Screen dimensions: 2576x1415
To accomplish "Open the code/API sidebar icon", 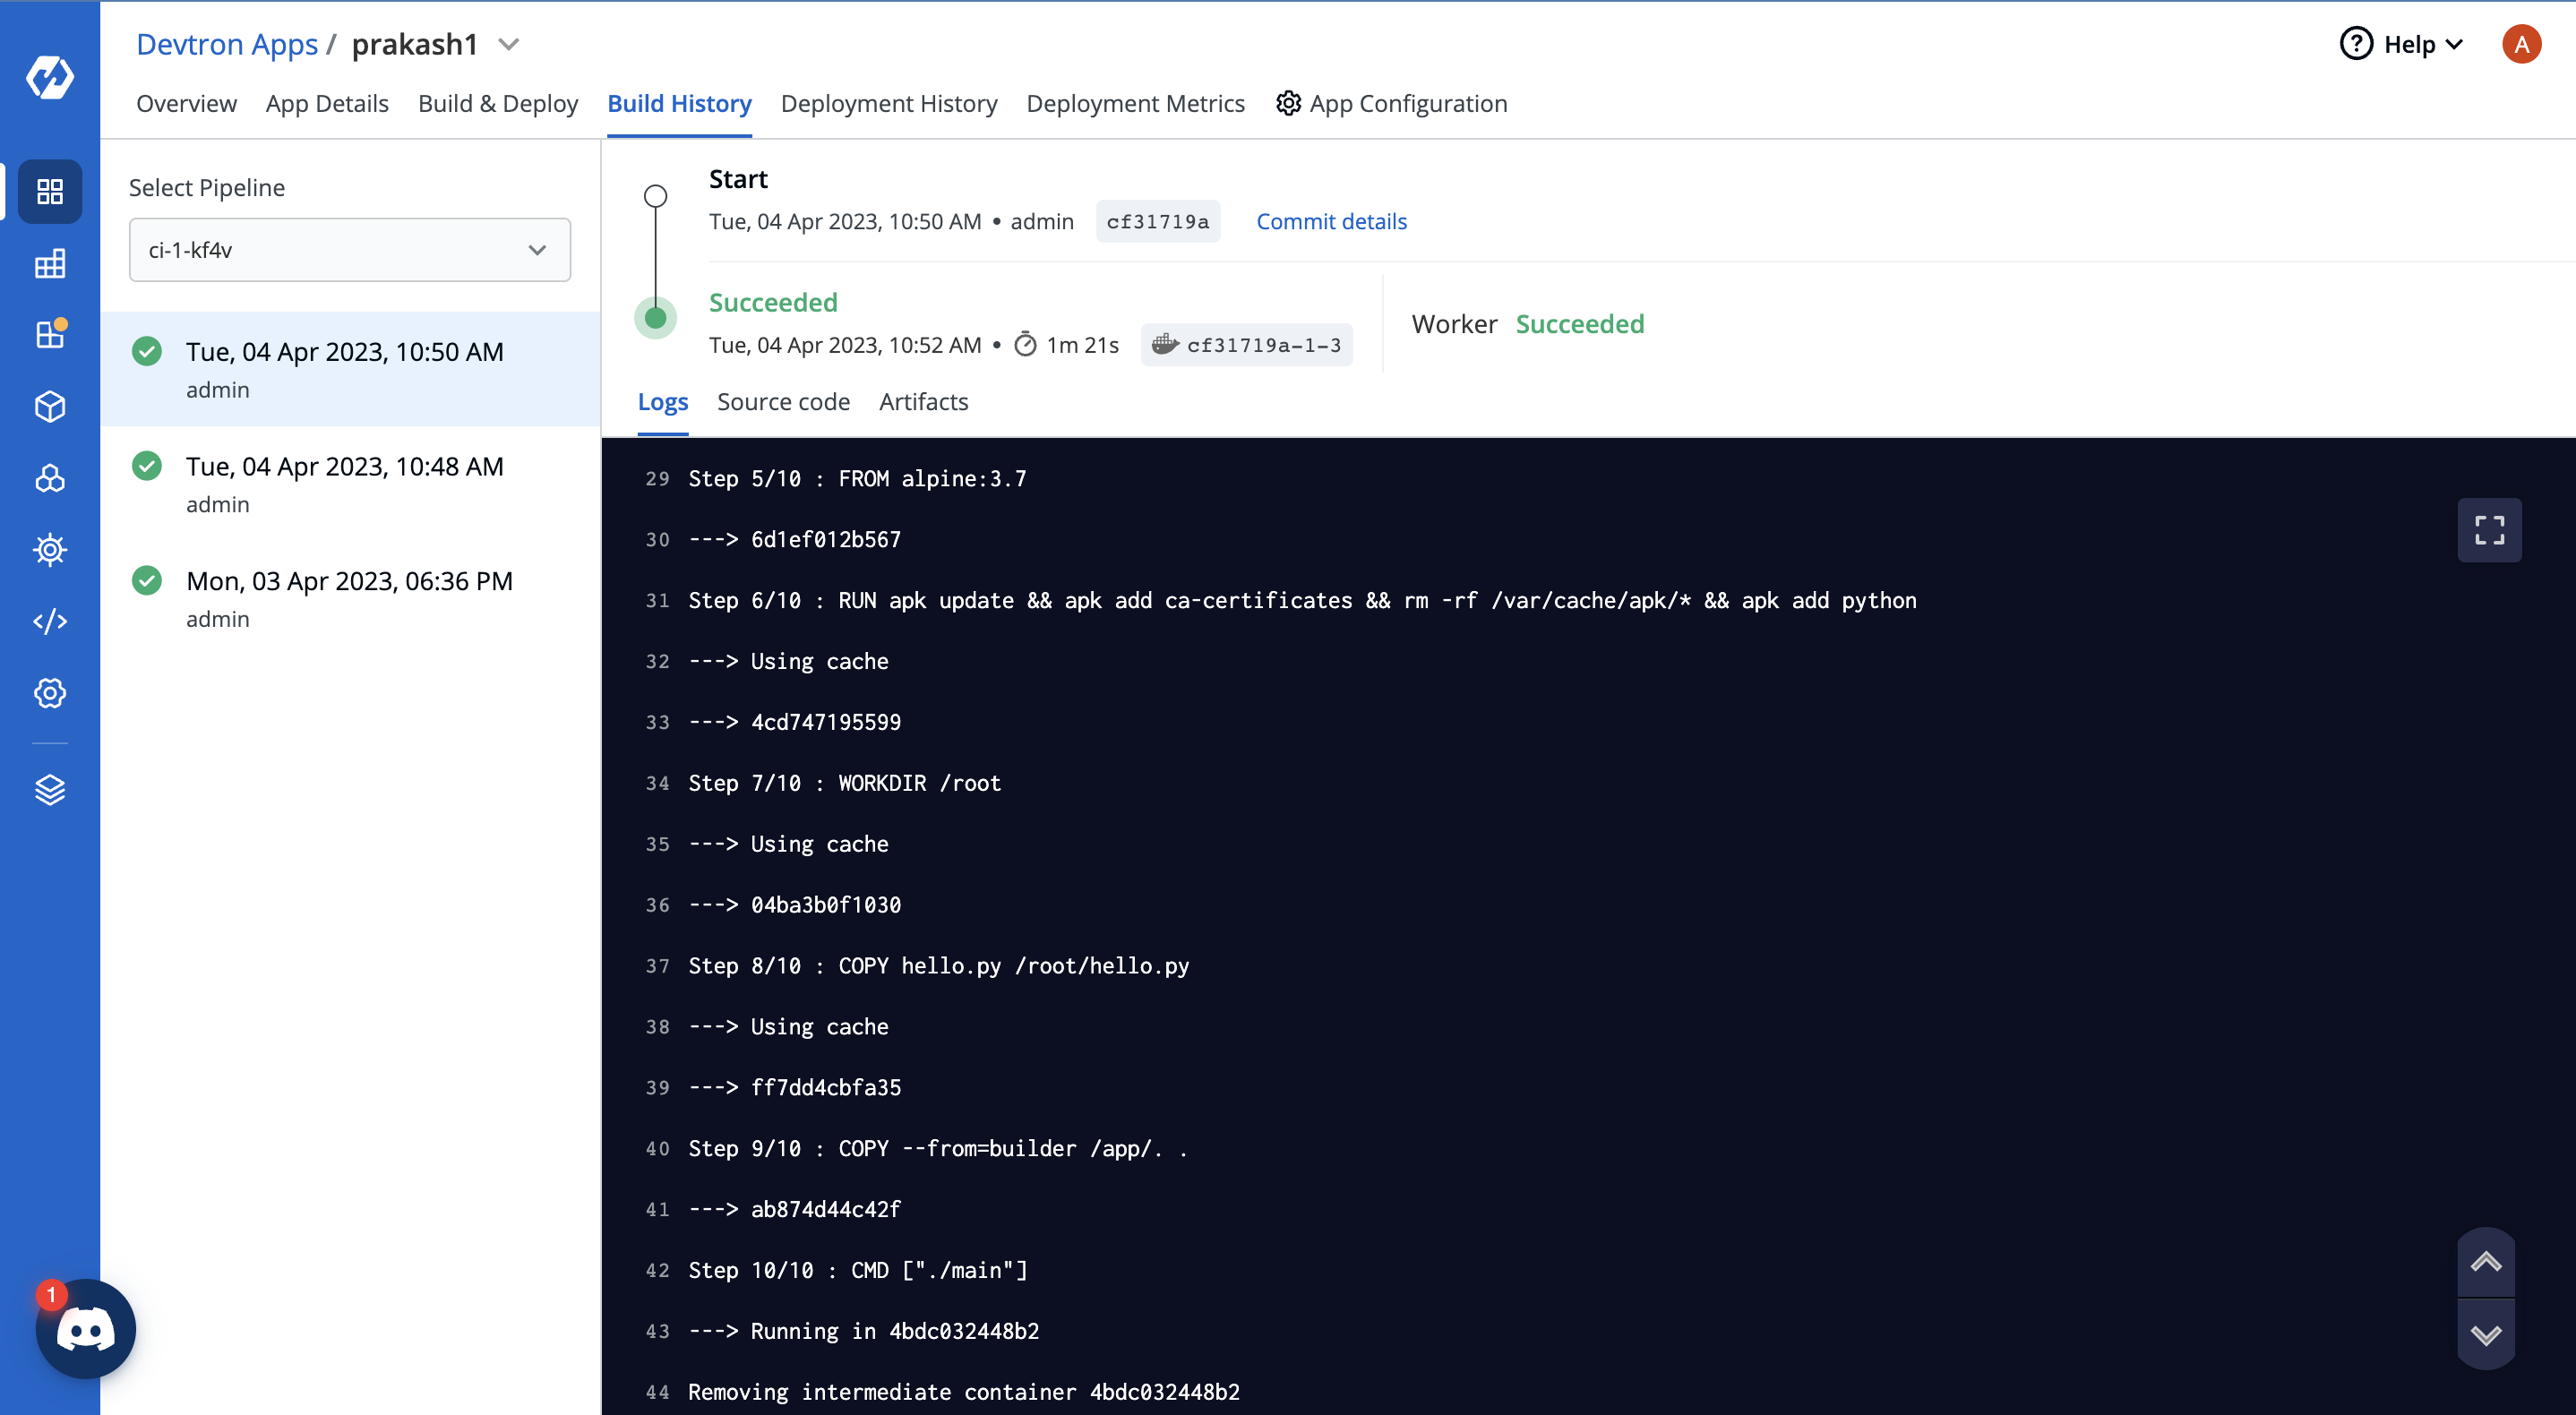I will [x=51, y=621].
